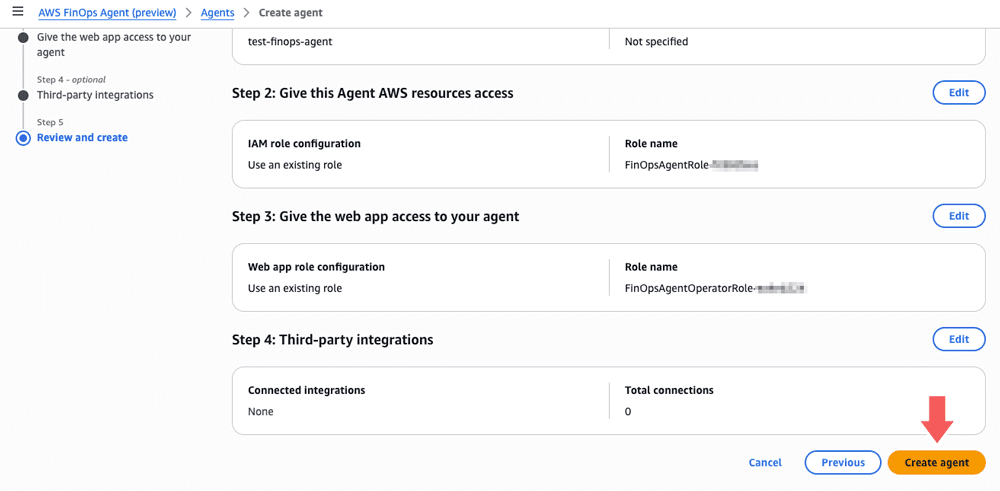
Task: Edit Step 4 Third-party integrations
Action: tap(959, 339)
